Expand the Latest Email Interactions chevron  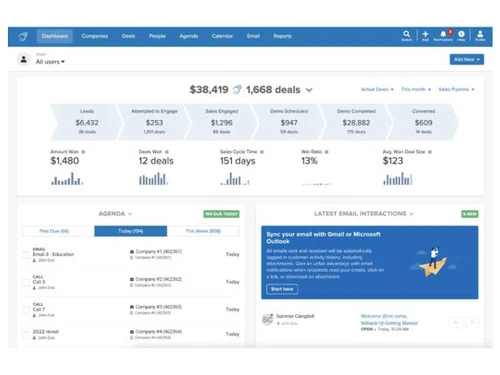coord(411,214)
